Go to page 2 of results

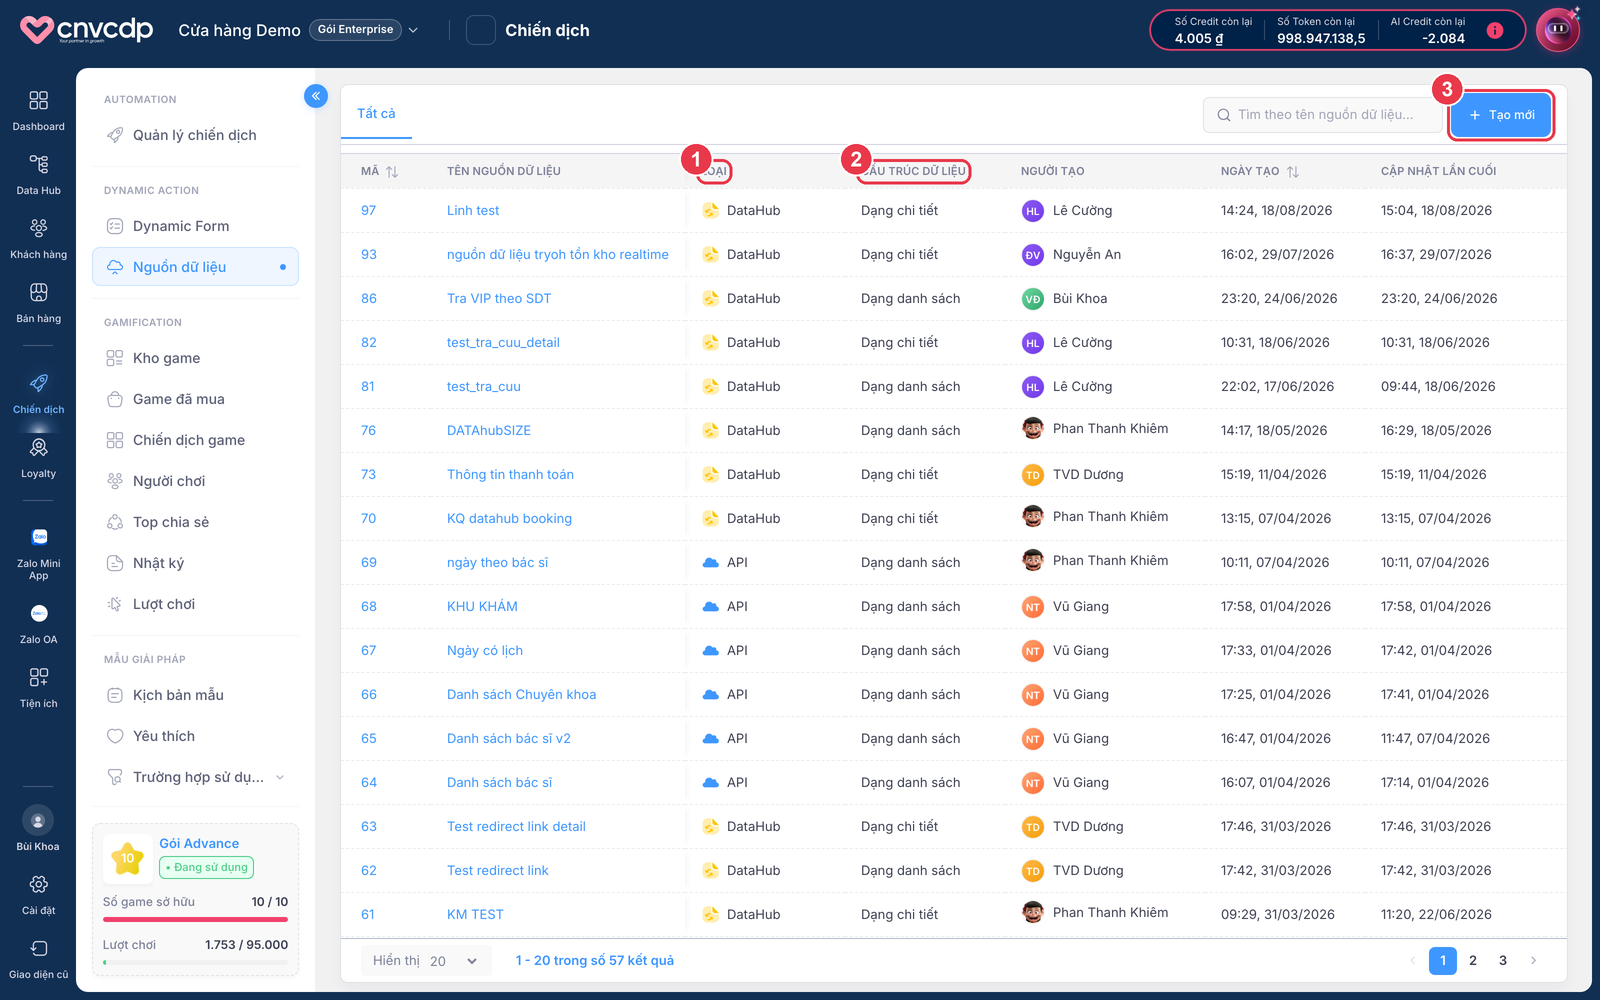1473,961
